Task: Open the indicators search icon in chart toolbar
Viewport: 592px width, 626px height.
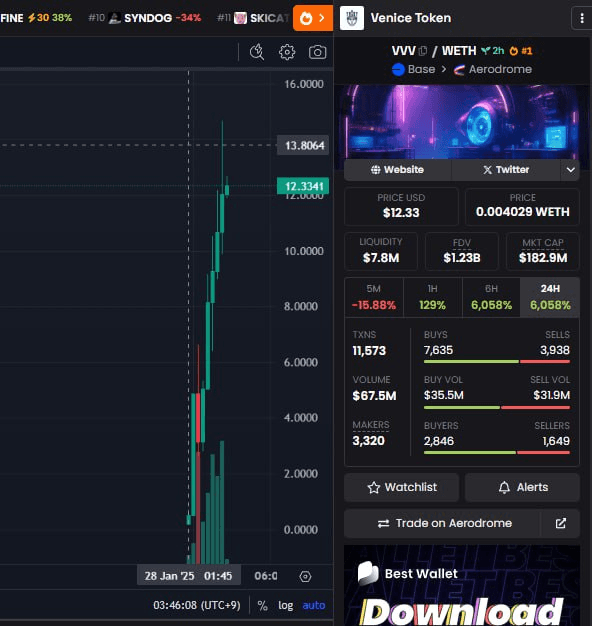Action: (x=257, y=52)
